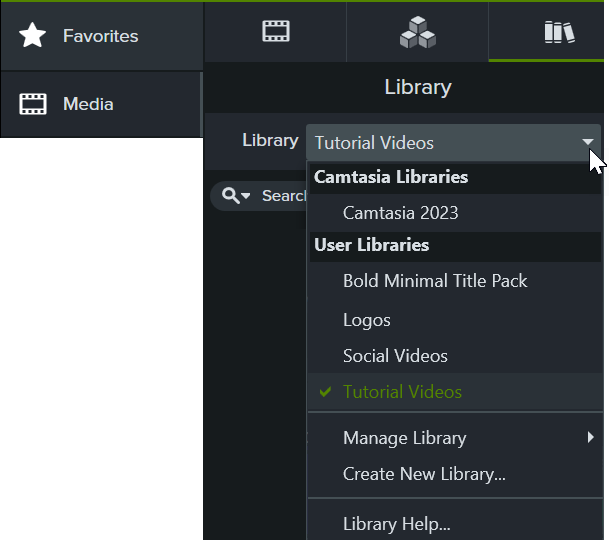This screenshot has height=540, width=609.
Task: Open the Manage Library menu item
Action: tap(405, 438)
